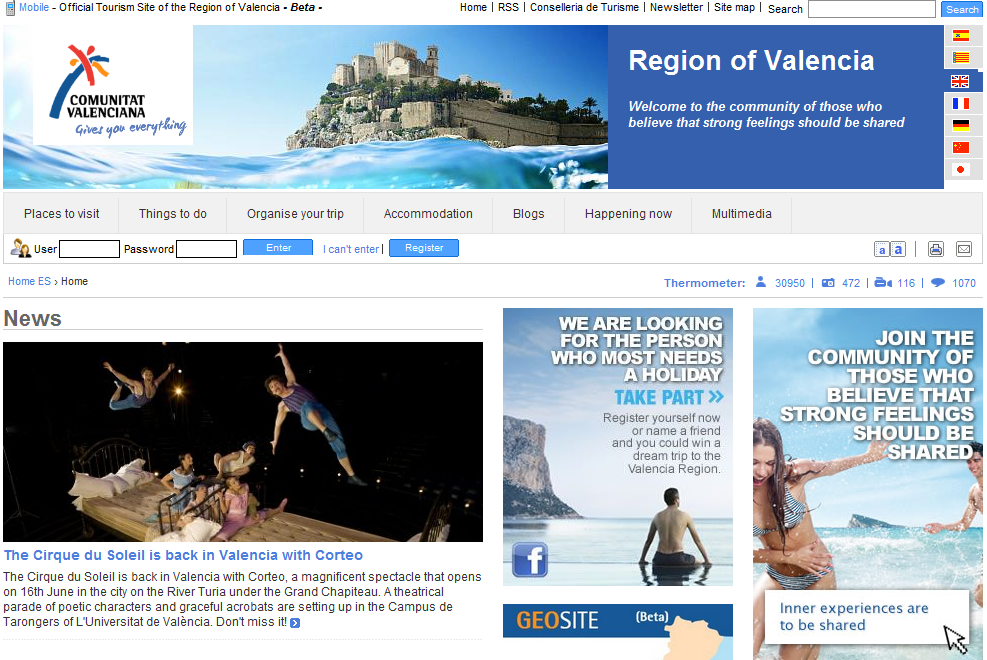Open the Happening now menu
Image resolution: width=987 pixels, height=660 pixels.
[x=628, y=214]
